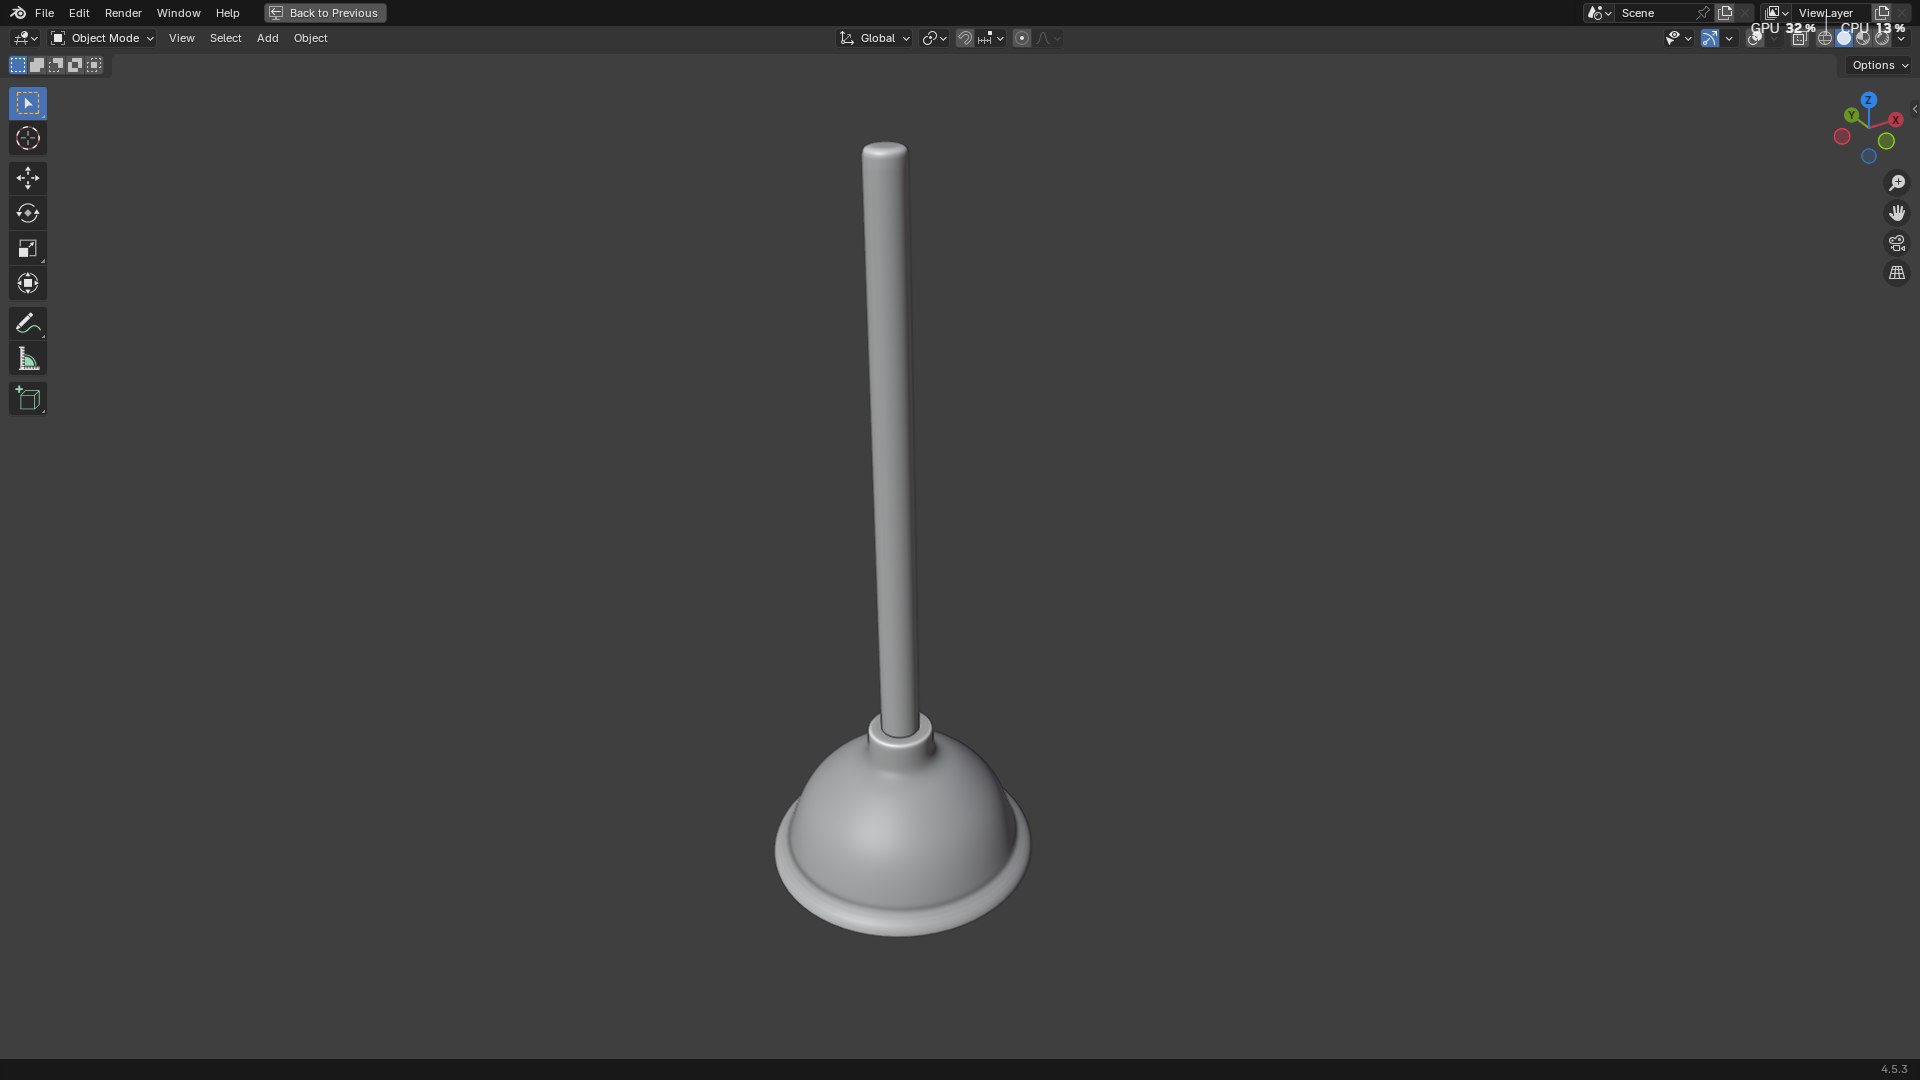Screen dimensions: 1920x1080
Task: Open the Help menu
Action: point(227,13)
